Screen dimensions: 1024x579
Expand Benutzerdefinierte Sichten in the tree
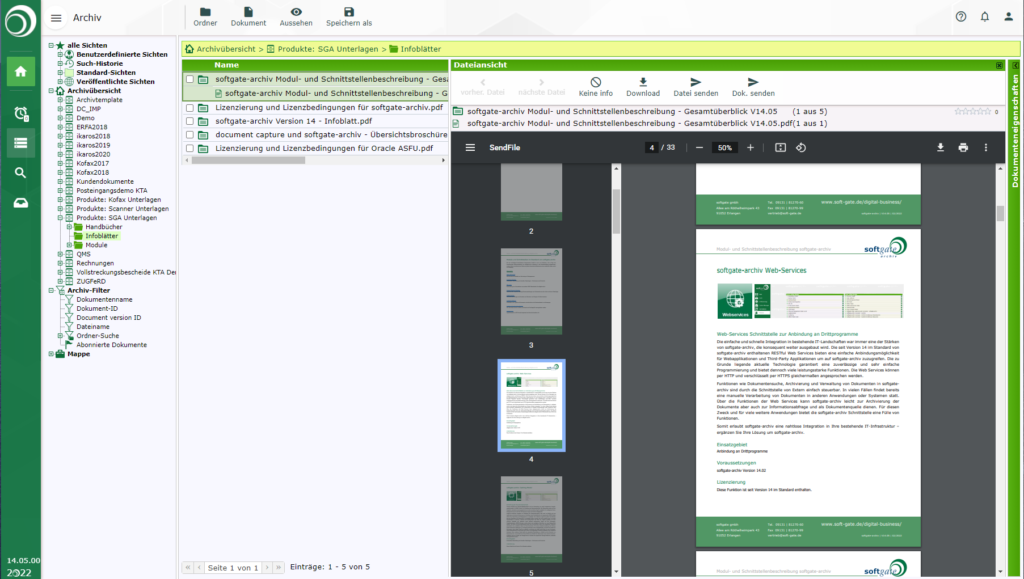[x=60, y=55]
